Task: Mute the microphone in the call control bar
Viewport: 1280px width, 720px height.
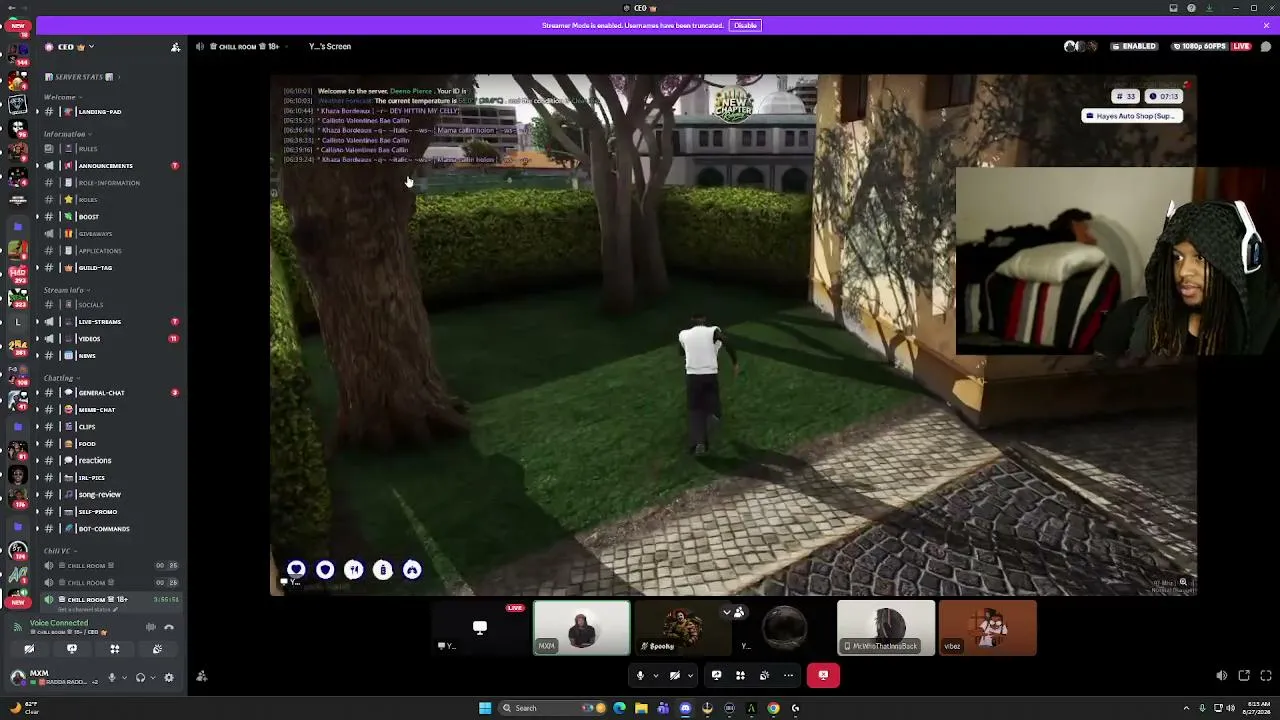Action: click(x=640, y=676)
